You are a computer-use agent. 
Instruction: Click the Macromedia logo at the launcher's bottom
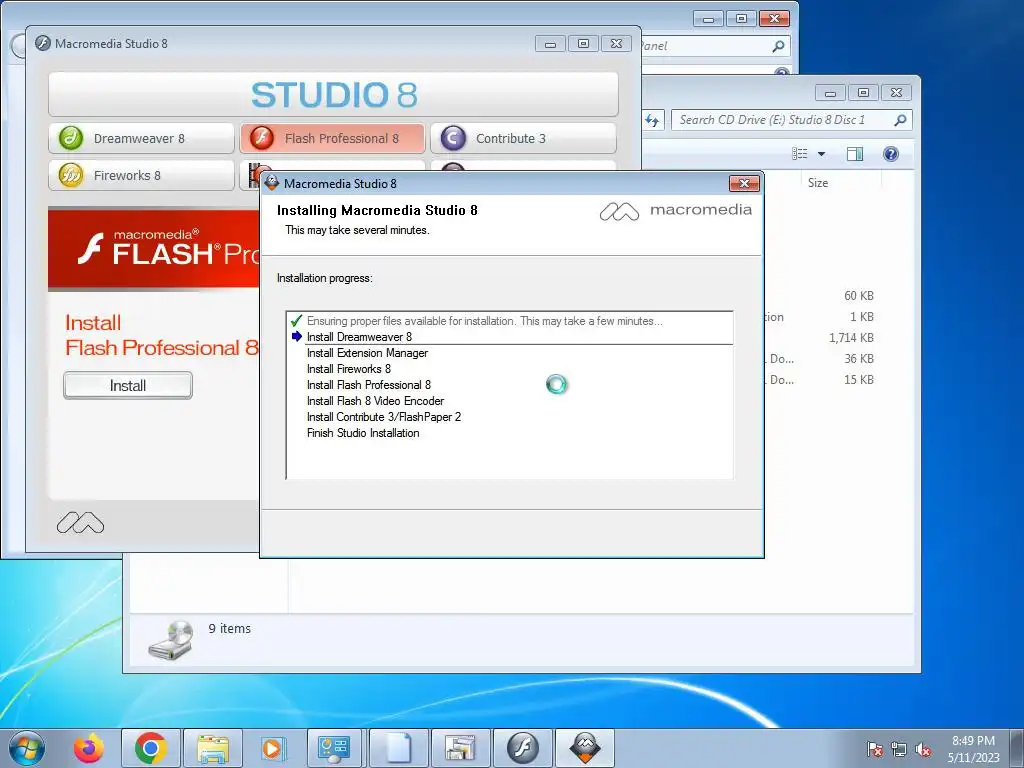[80, 522]
